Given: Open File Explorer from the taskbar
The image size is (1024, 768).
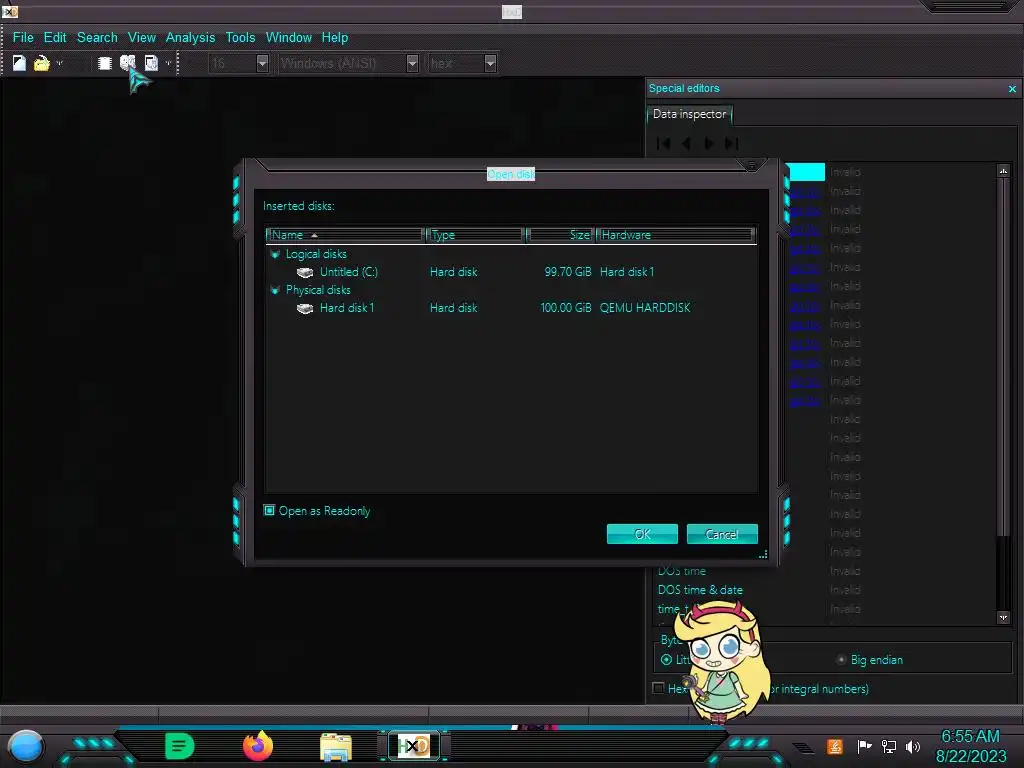Looking at the screenshot, I should click(336, 746).
